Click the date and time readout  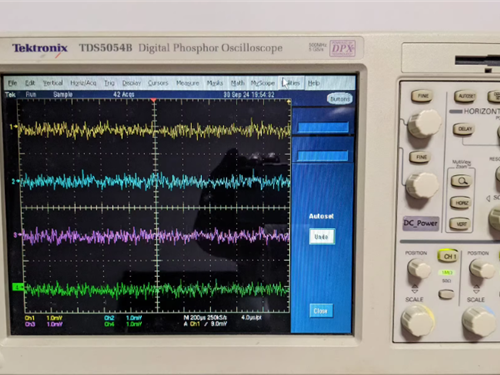[249, 95]
